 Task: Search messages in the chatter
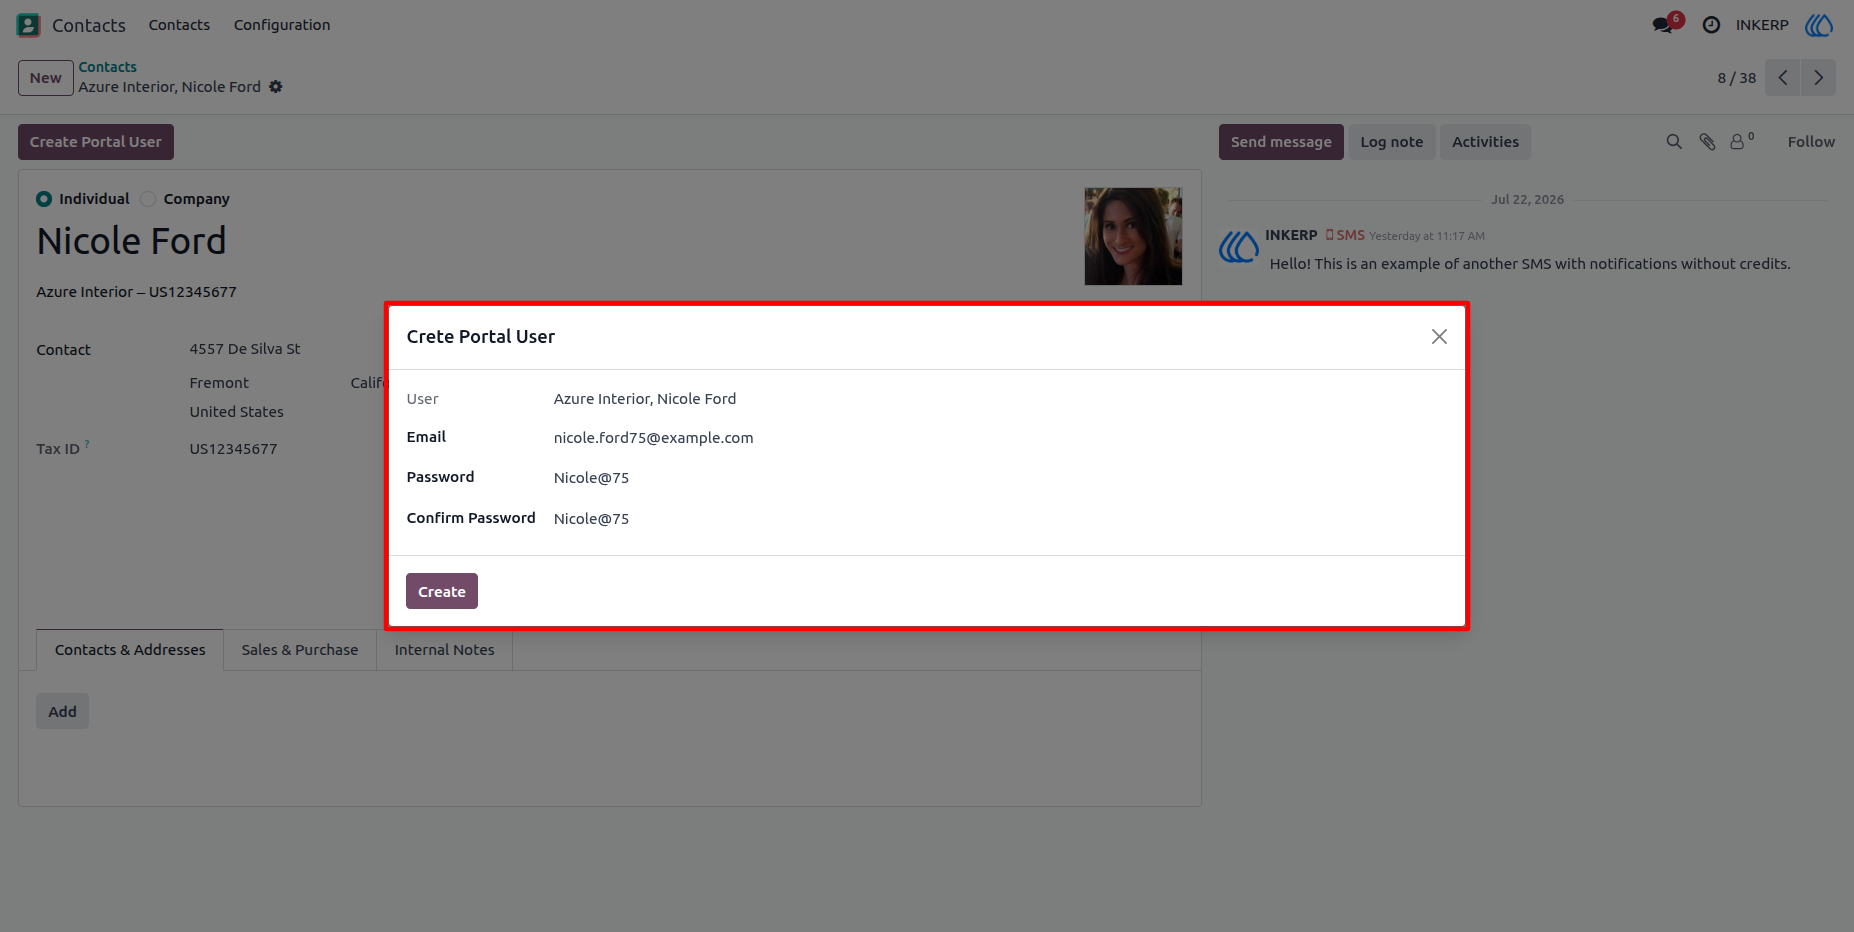[x=1674, y=142]
